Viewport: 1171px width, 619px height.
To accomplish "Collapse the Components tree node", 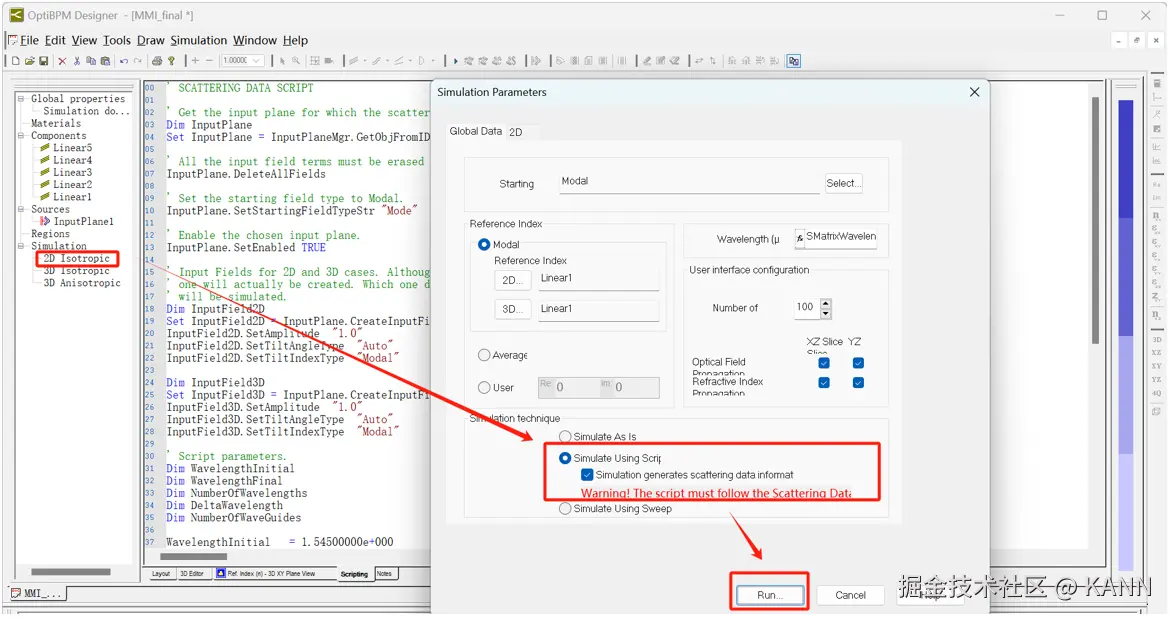I will (x=22, y=136).
